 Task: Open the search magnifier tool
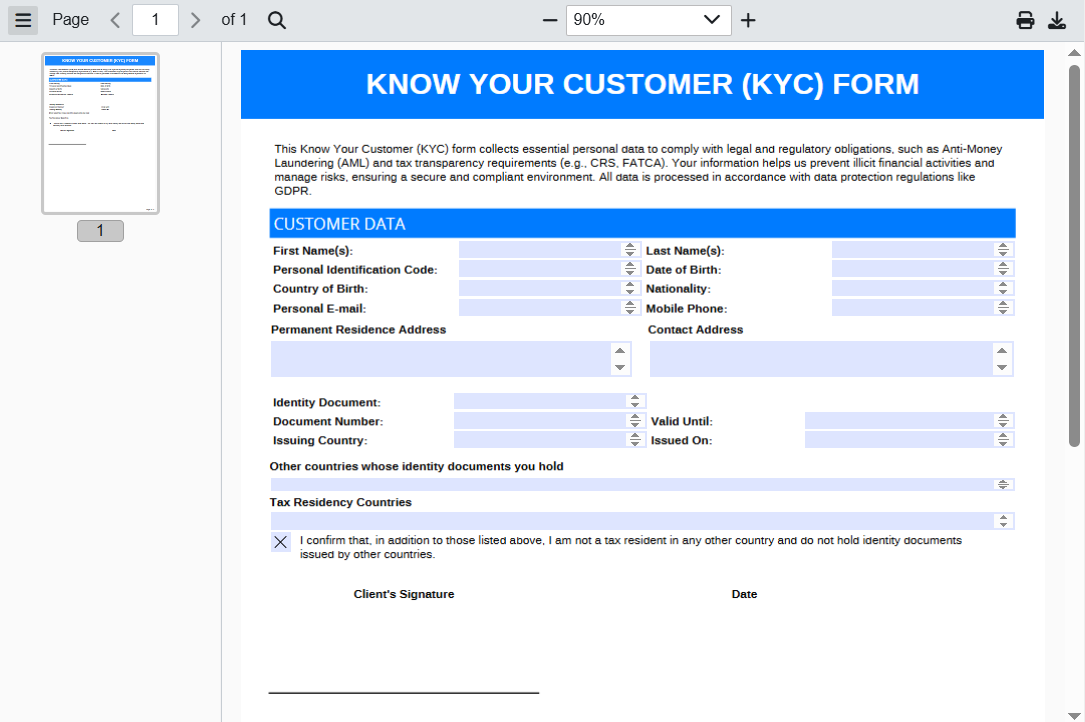[277, 20]
